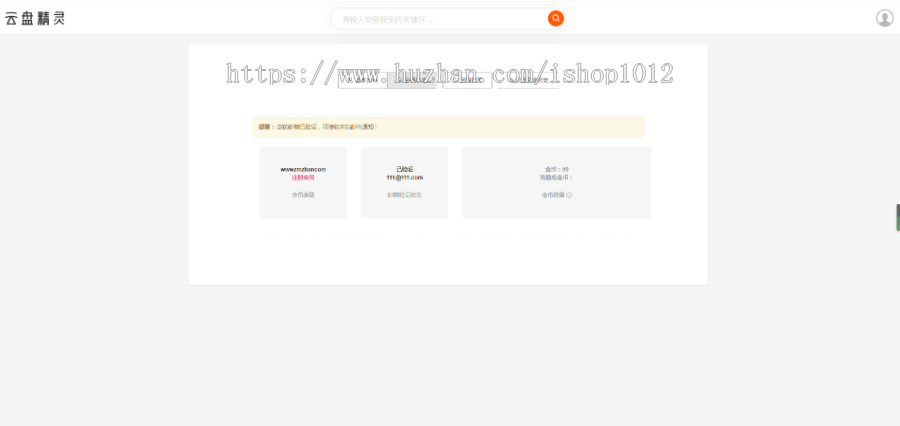Click the 云盘精灵 site logo

pyautogui.click(x=35, y=18)
